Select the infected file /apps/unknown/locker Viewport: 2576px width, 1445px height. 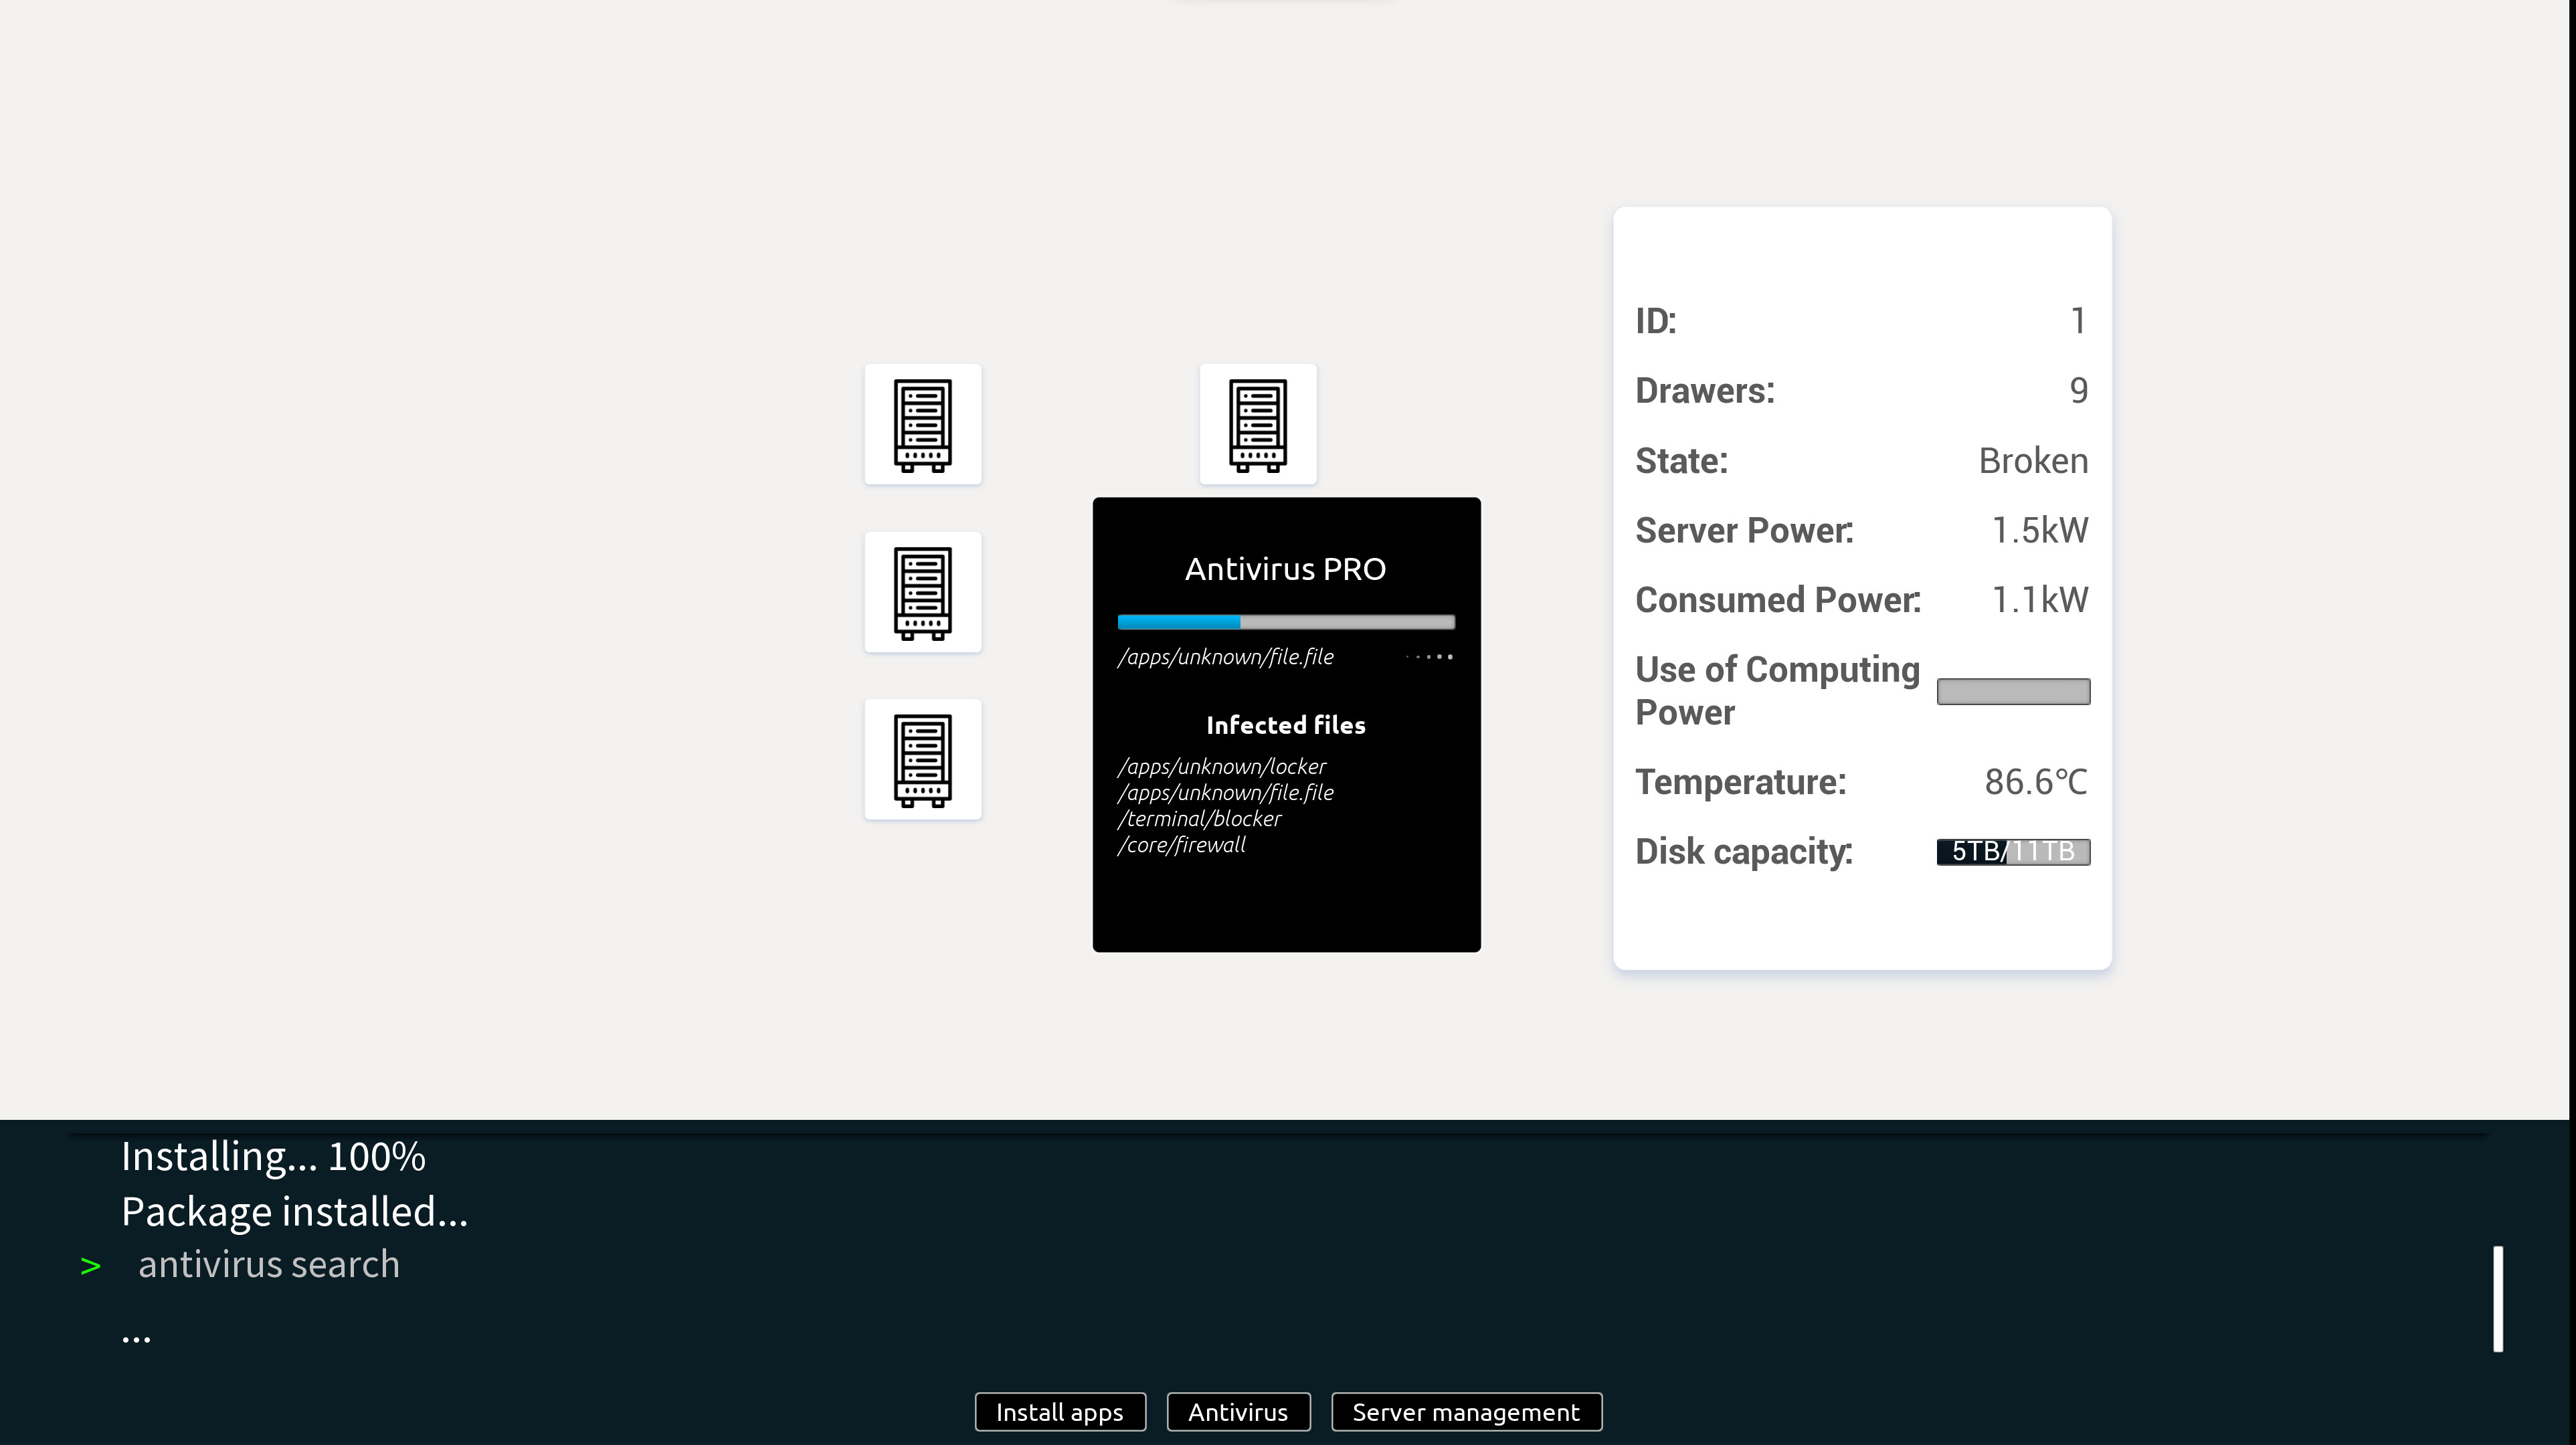[x=1222, y=766]
